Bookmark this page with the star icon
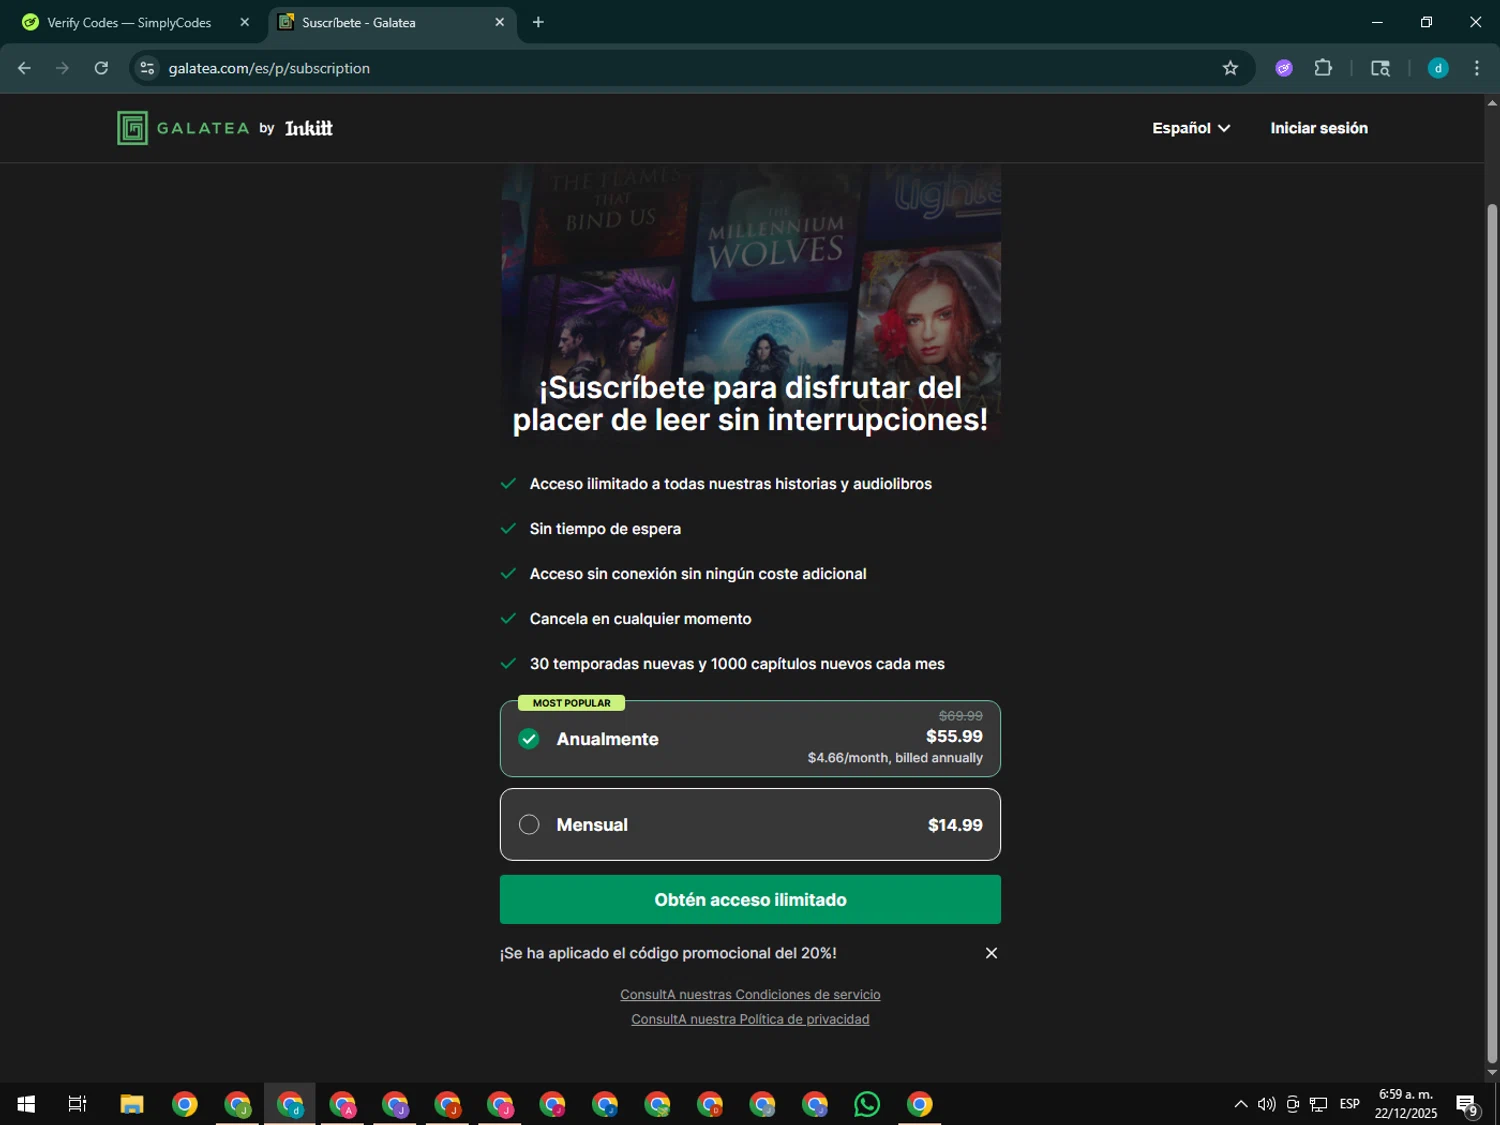 pos(1230,68)
